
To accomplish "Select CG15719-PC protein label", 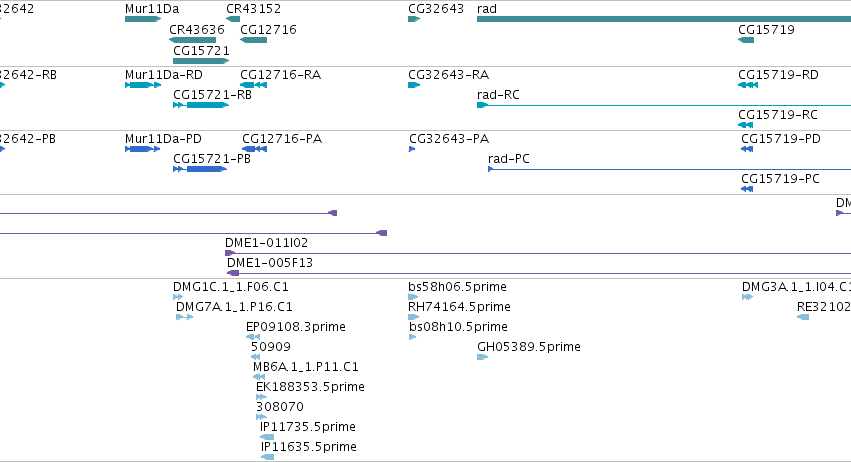I will (780, 179).
